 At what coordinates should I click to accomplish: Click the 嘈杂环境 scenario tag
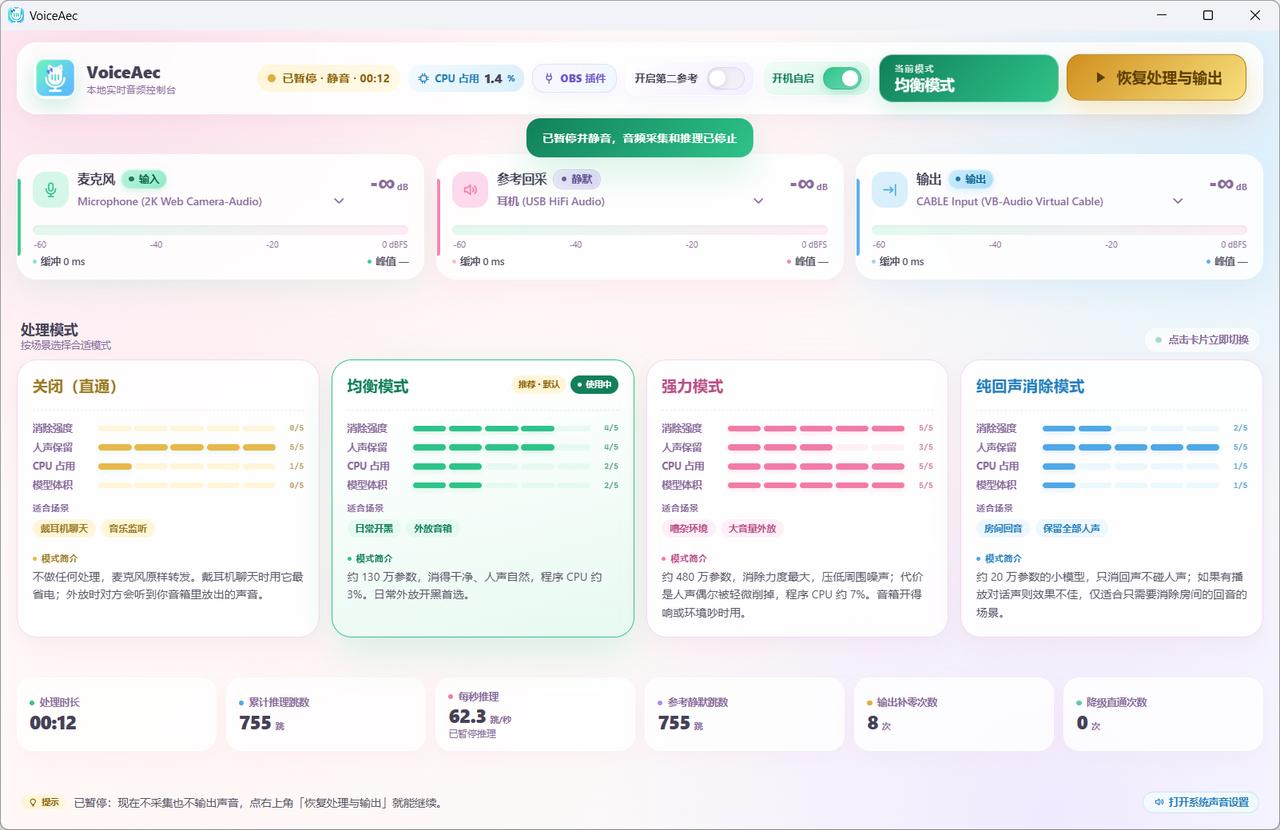688,528
